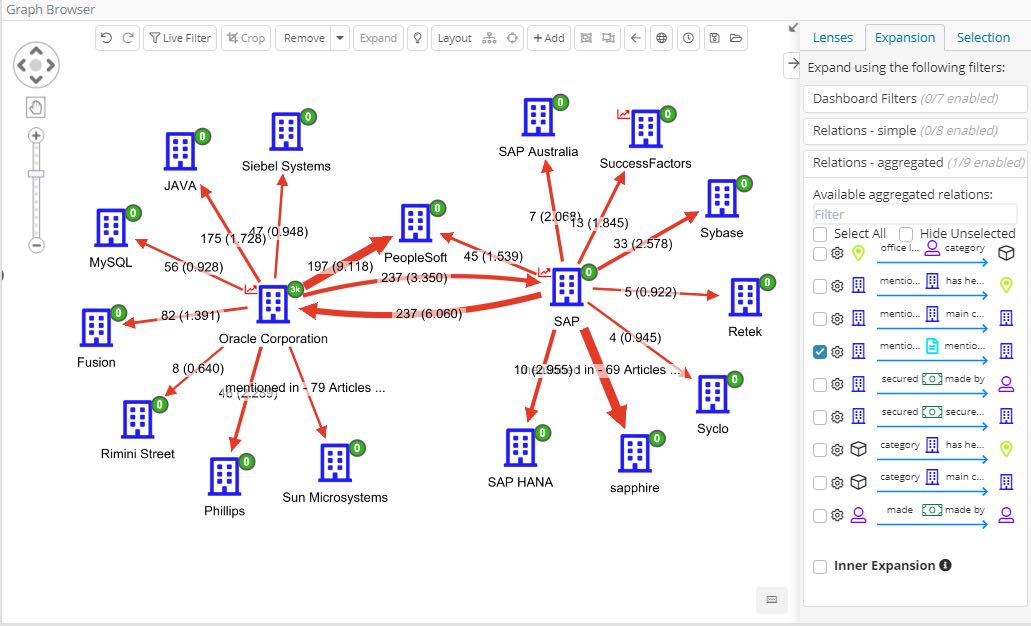
Task: Select the Sybase node icon
Action: [721, 198]
